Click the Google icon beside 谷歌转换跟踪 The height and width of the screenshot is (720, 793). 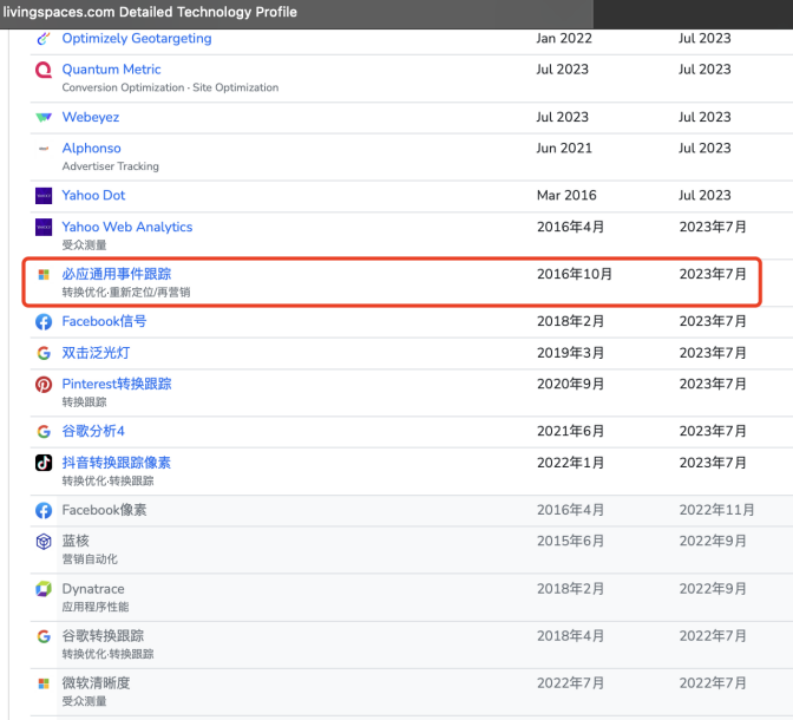[43, 636]
